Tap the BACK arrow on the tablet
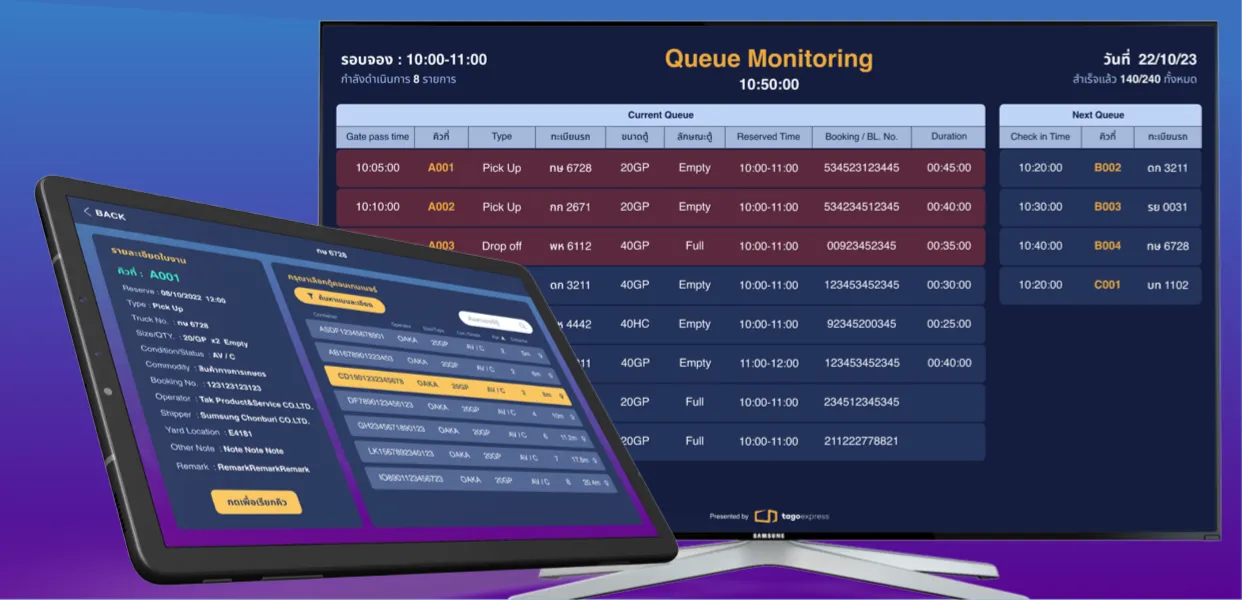 88,213
